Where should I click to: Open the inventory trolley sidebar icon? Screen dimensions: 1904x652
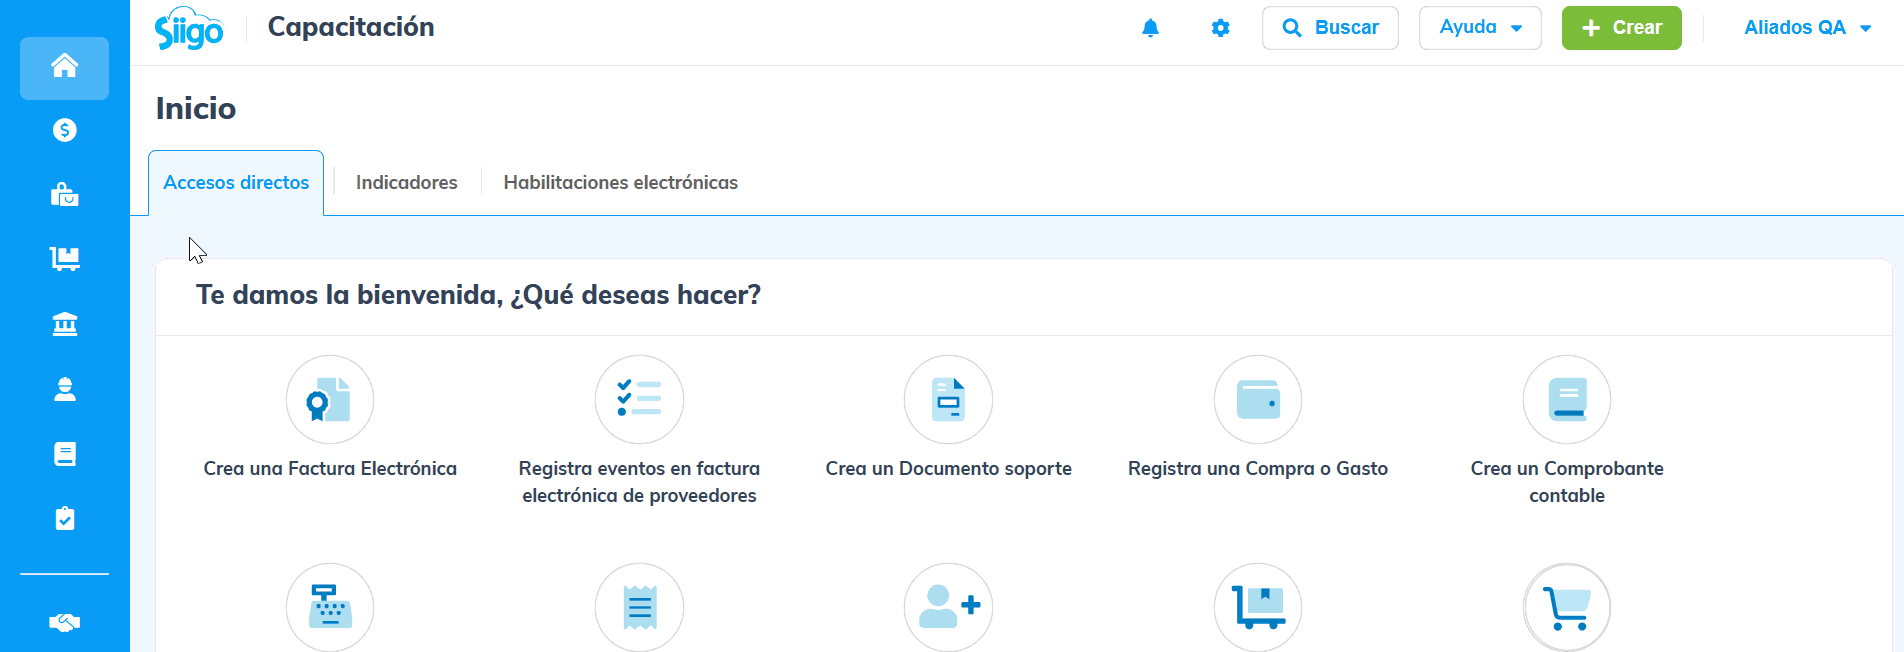[65, 259]
